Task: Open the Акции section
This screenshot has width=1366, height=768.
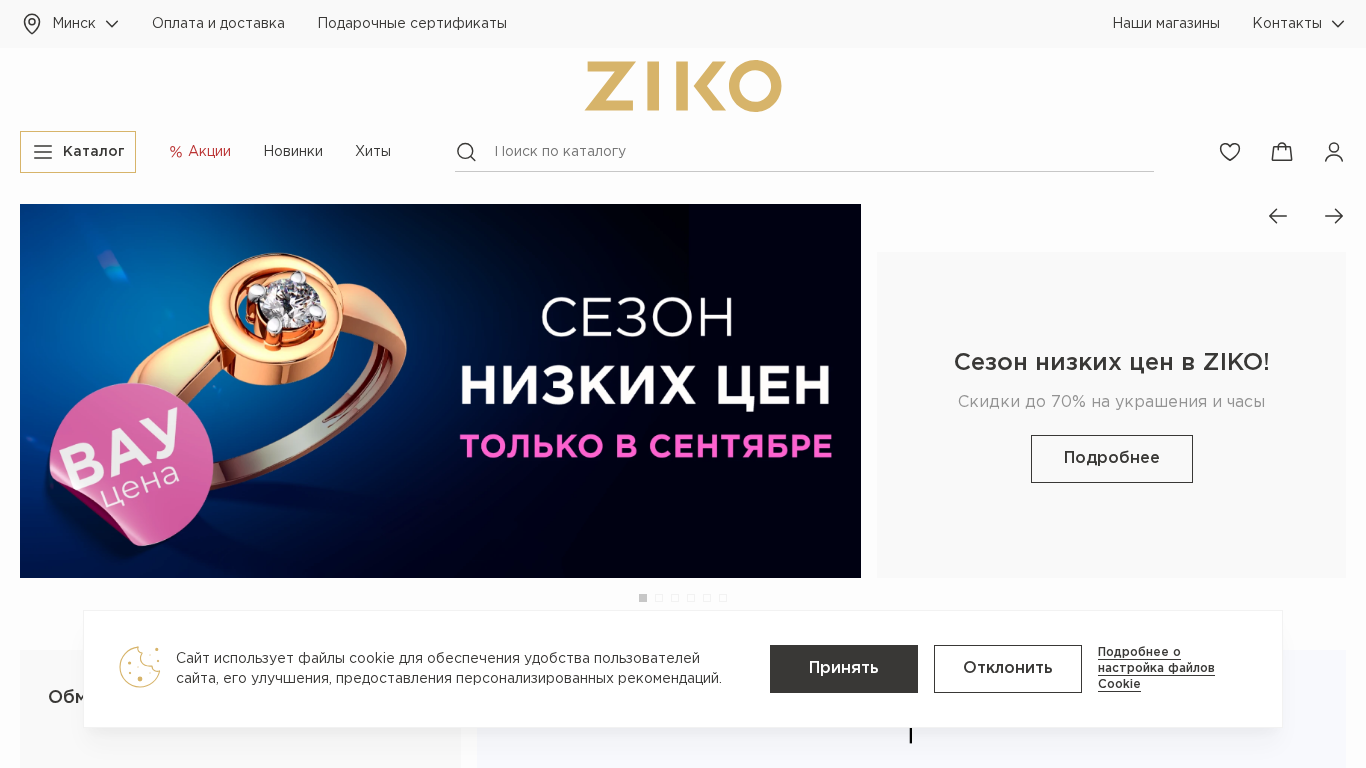Action: [x=200, y=152]
